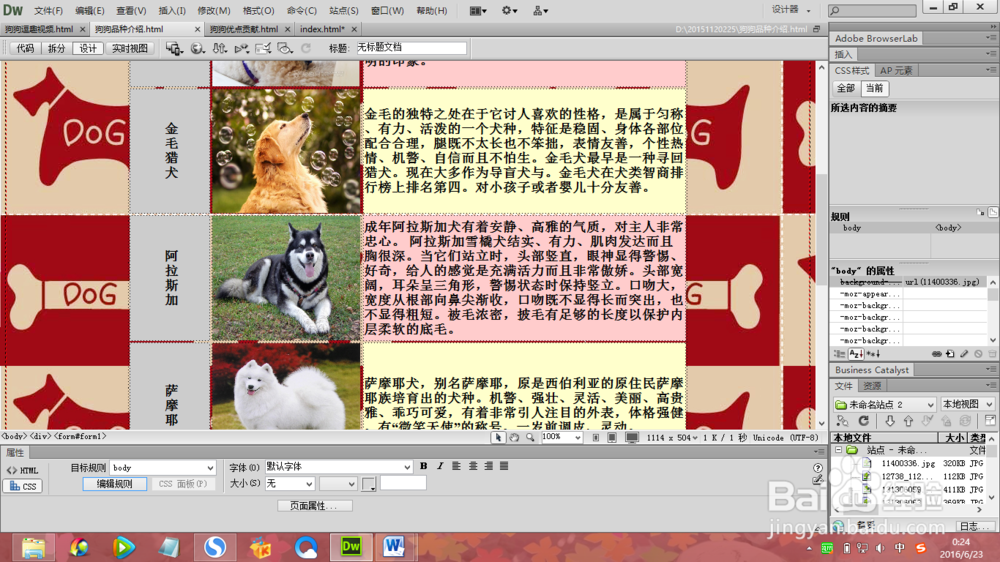Toggle the Split view button
This screenshot has width=1000, height=562.
(57, 48)
